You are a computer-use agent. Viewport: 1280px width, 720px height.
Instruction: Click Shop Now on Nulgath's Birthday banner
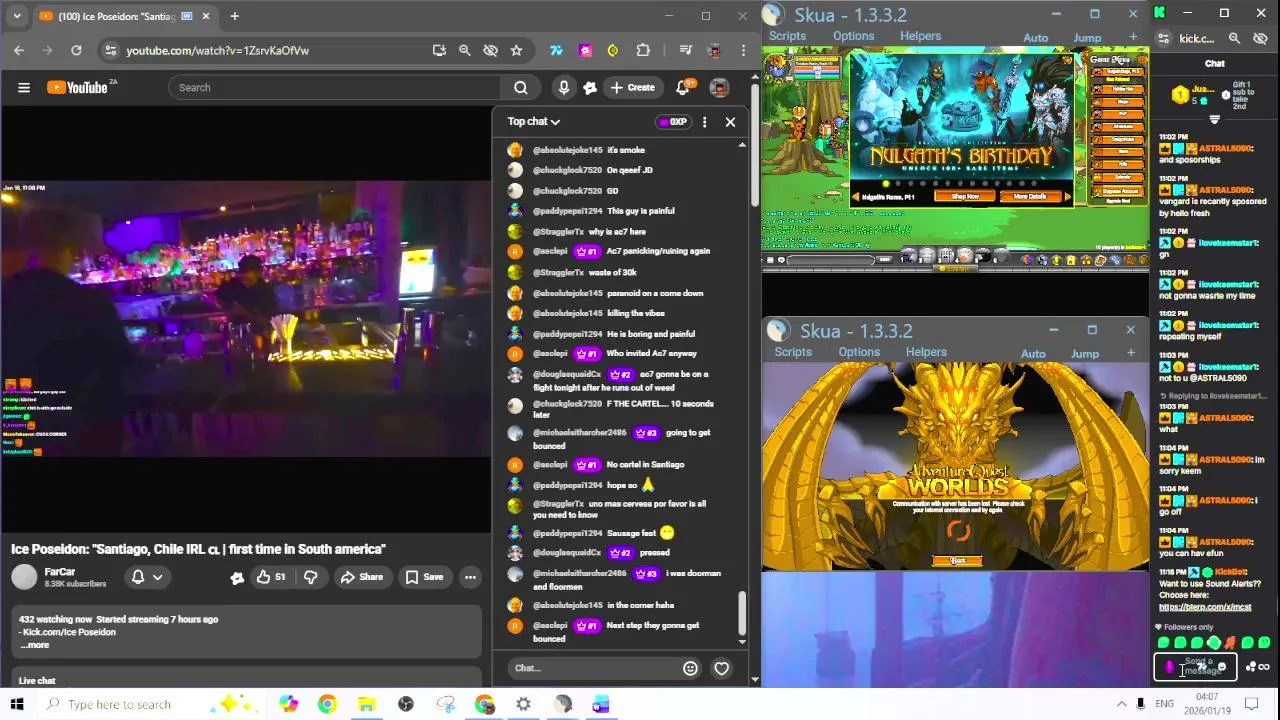(965, 196)
